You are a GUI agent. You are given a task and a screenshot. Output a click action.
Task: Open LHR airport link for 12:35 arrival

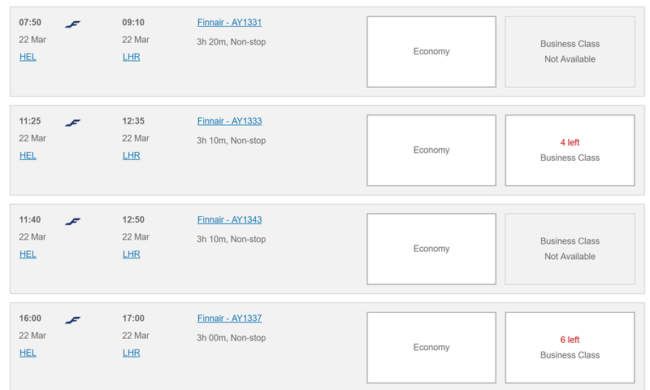tap(131, 156)
